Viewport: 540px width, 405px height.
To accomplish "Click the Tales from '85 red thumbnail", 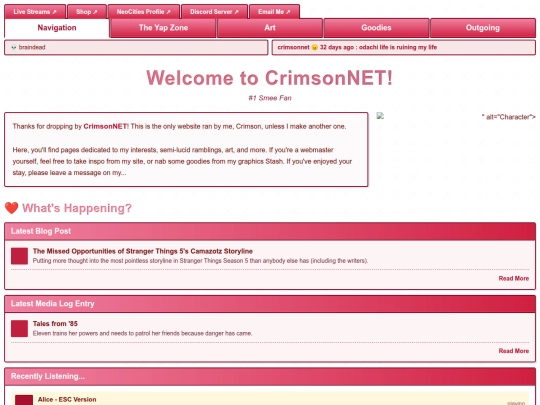I will point(19,329).
